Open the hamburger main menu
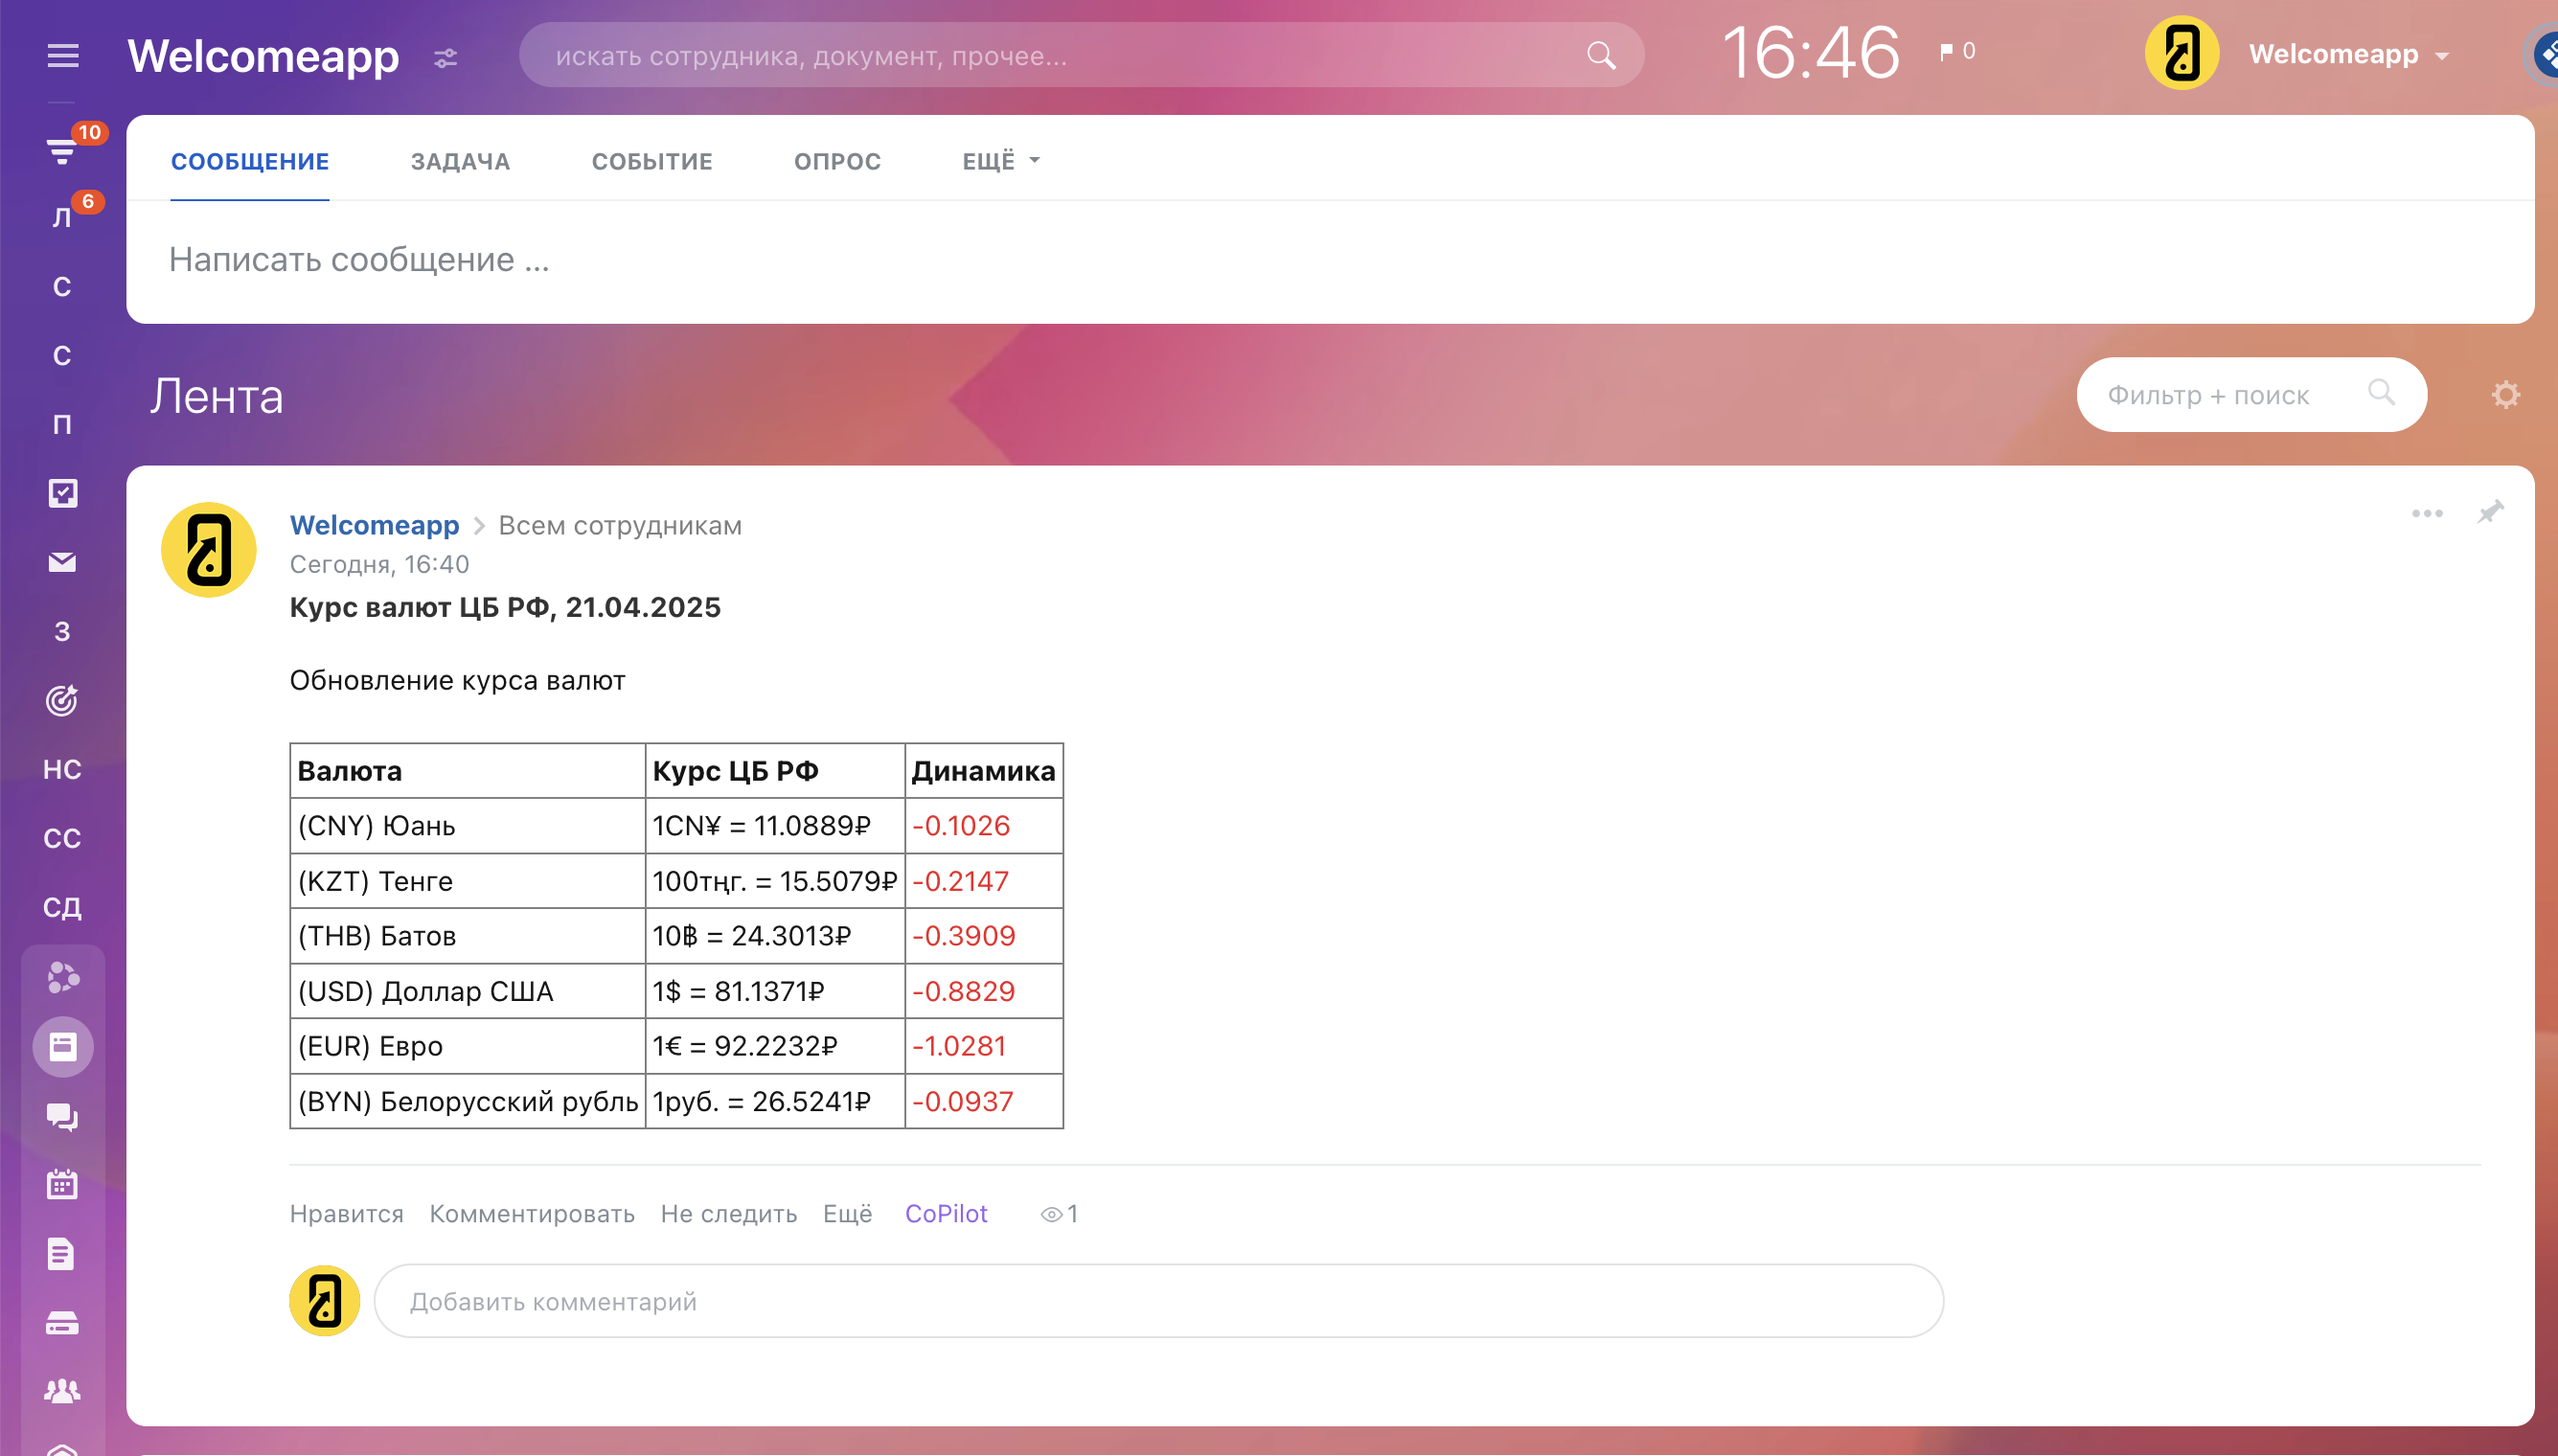The image size is (2558, 1456). pyautogui.click(x=62, y=56)
